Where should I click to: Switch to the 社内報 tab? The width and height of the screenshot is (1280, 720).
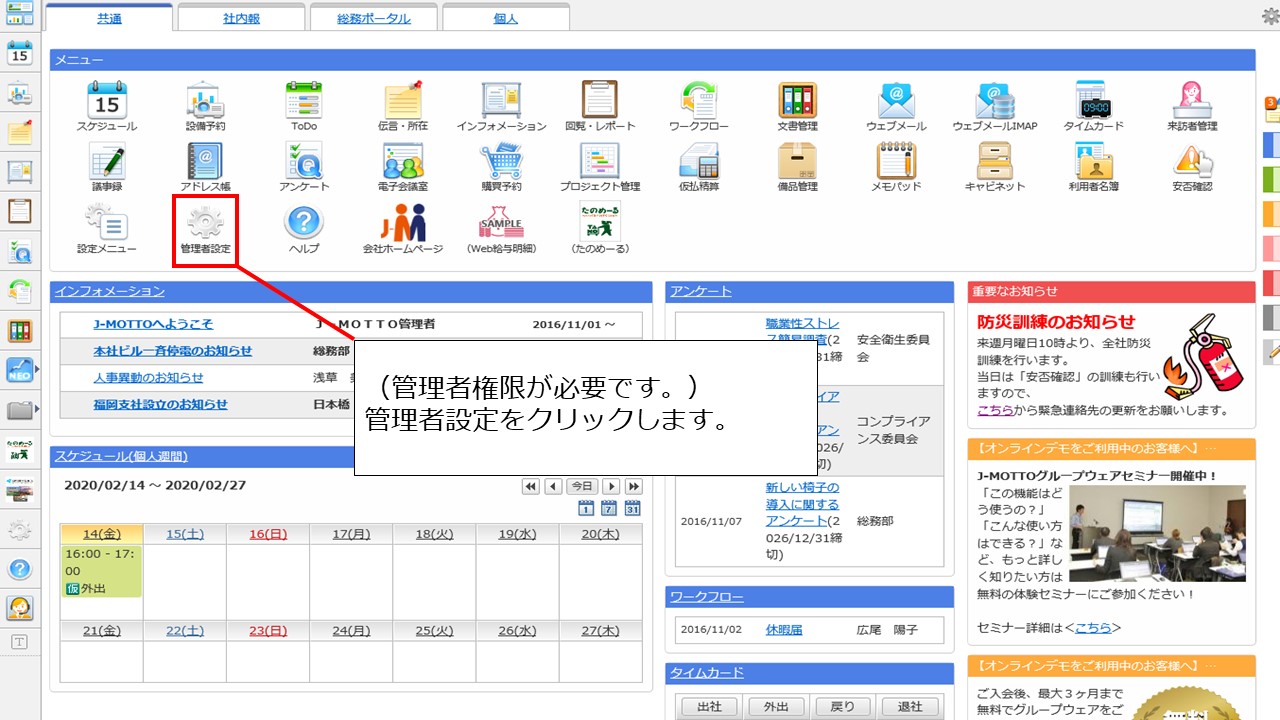(240, 18)
